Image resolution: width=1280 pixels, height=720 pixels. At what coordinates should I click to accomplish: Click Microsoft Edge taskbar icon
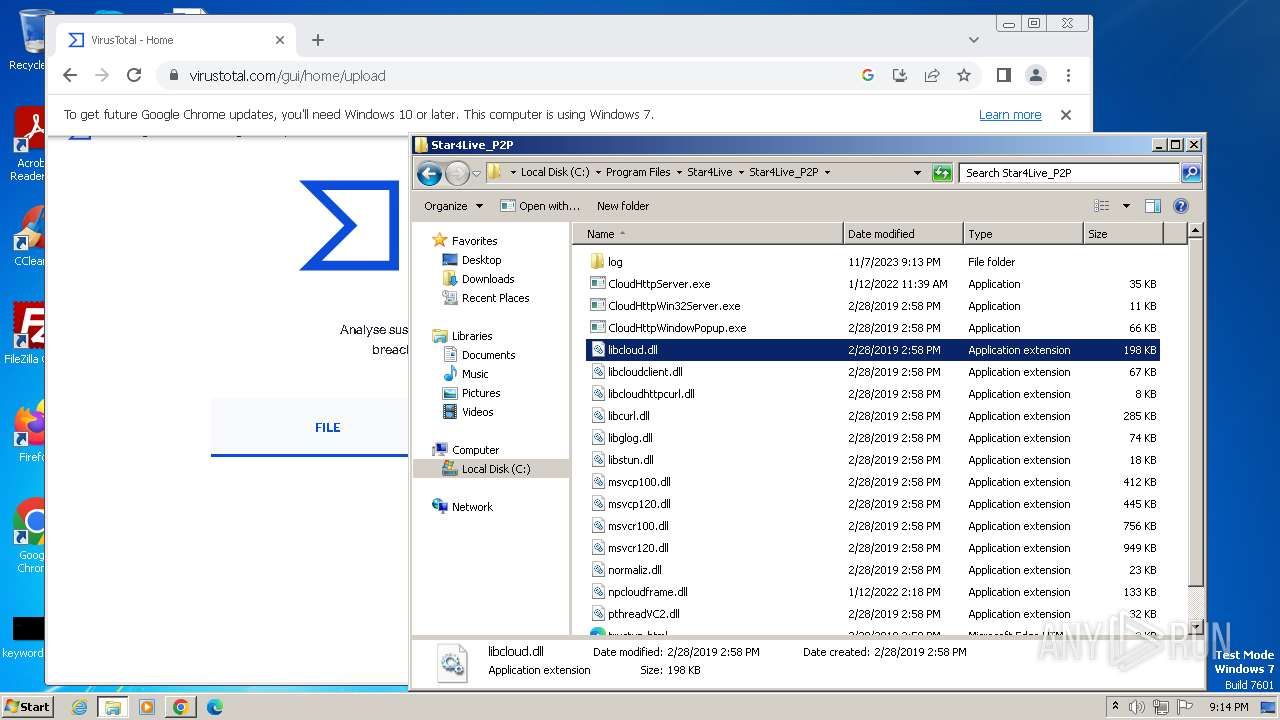coord(214,707)
